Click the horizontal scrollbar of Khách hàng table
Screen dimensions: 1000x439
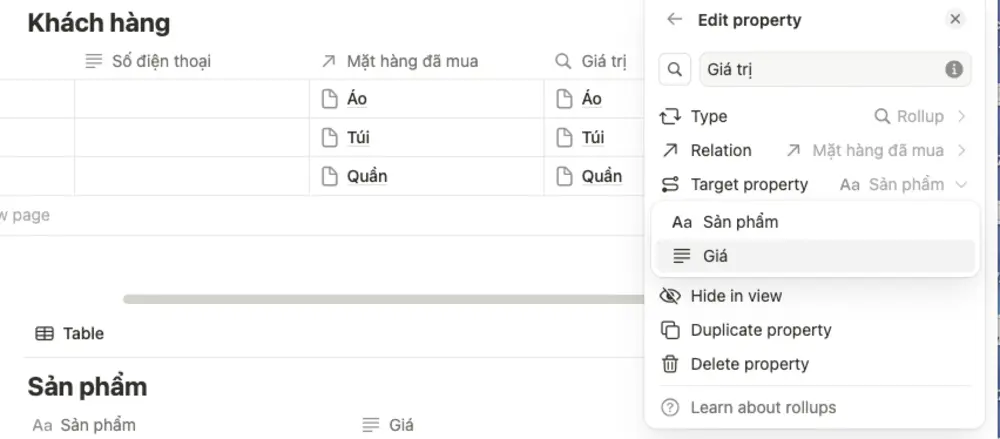(x=383, y=299)
